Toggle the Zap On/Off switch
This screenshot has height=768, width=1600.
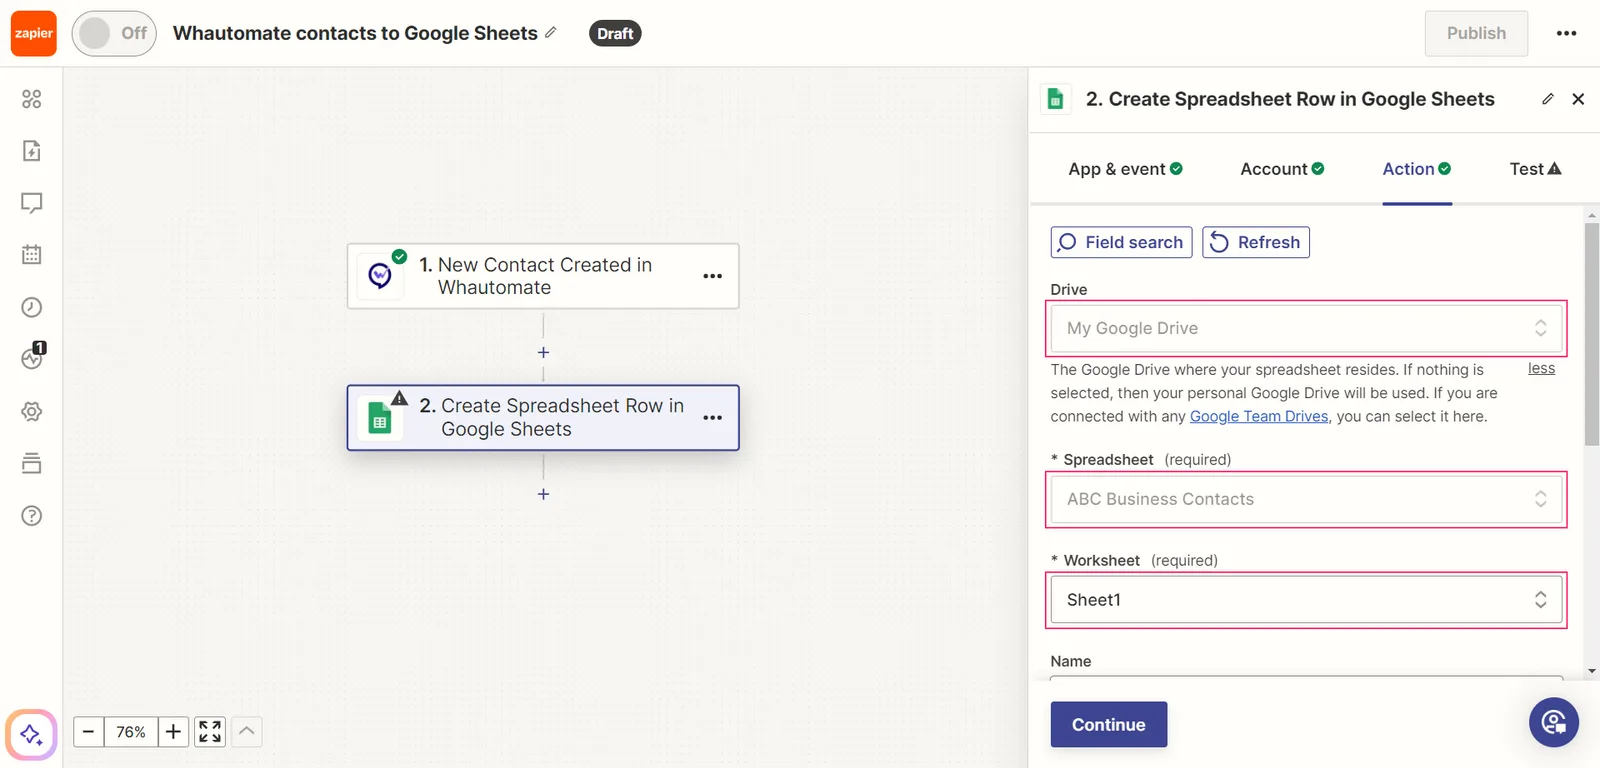pos(114,33)
